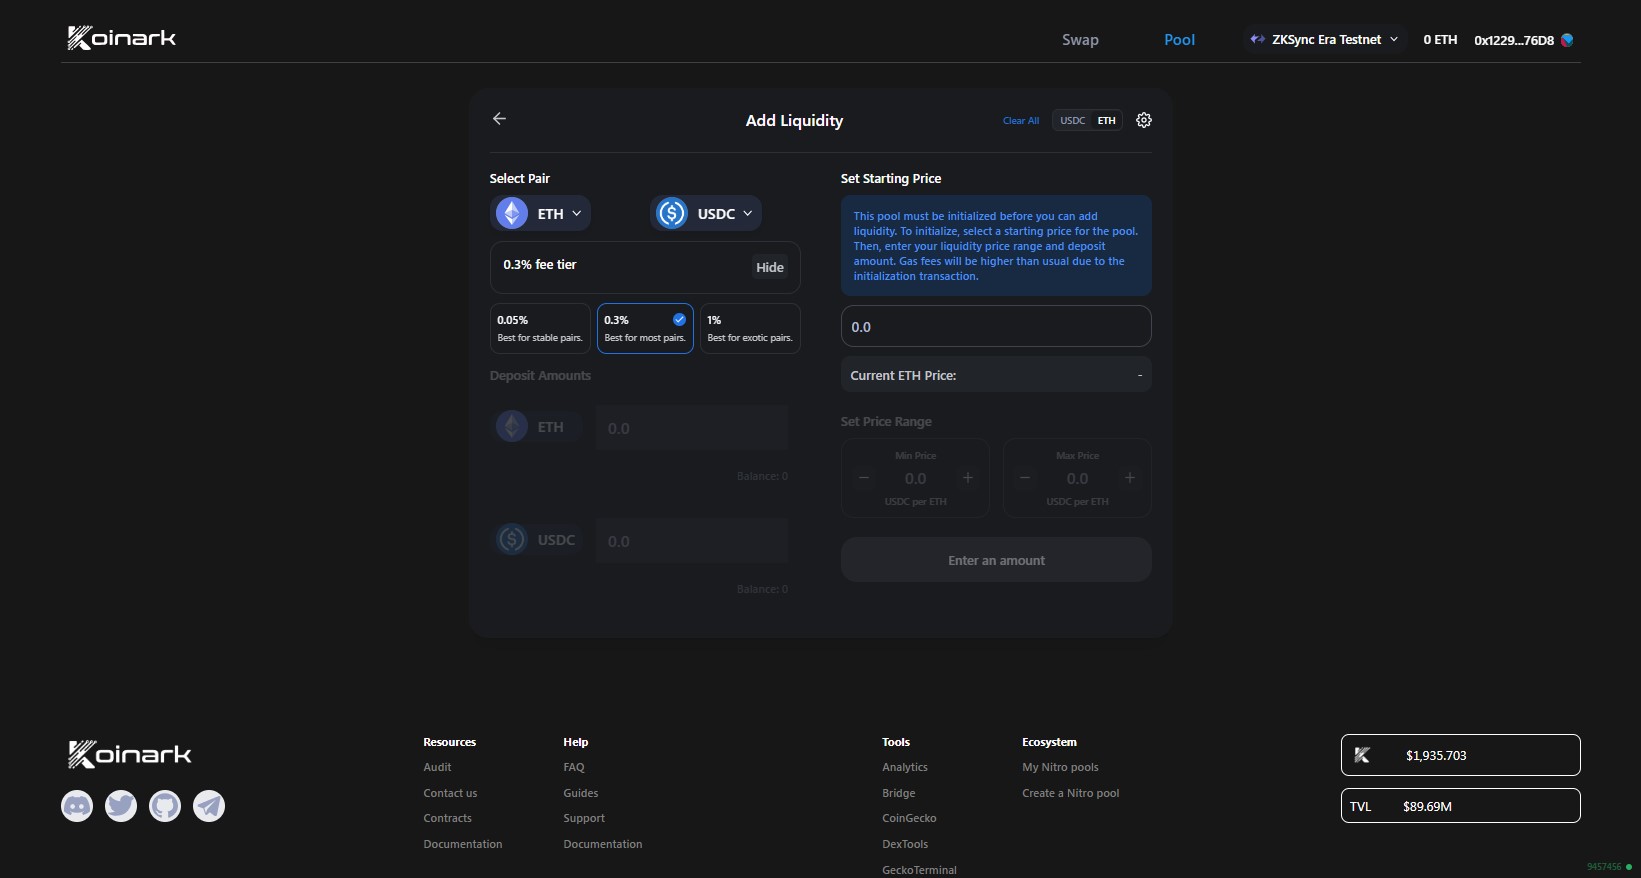Expand the ZKSync Era Testnet network menu

1325,40
